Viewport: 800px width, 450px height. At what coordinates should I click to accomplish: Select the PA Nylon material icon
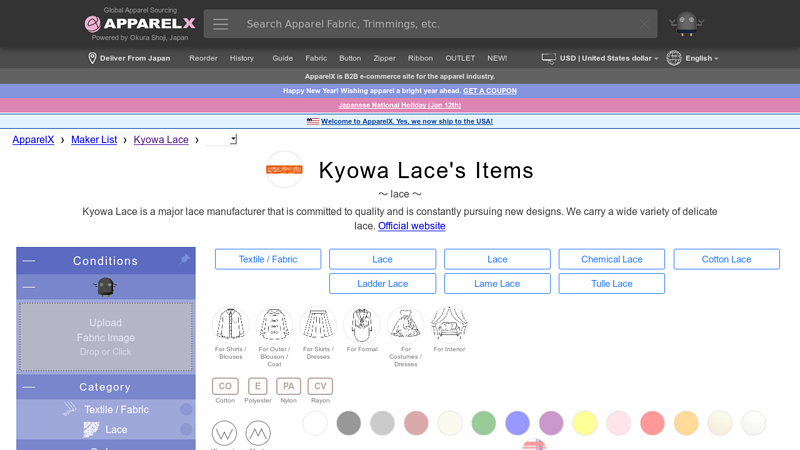coord(288,386)
